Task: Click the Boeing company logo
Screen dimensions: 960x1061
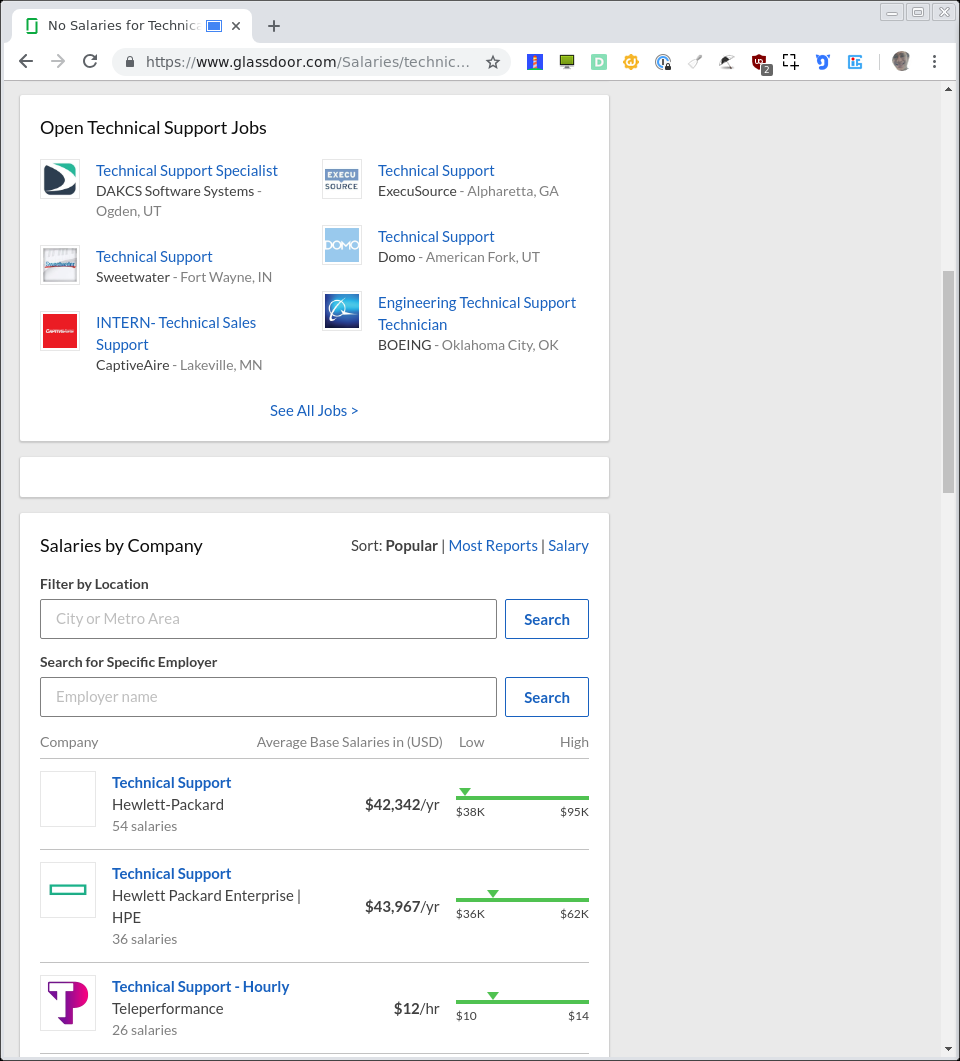Action: [342, 311]
